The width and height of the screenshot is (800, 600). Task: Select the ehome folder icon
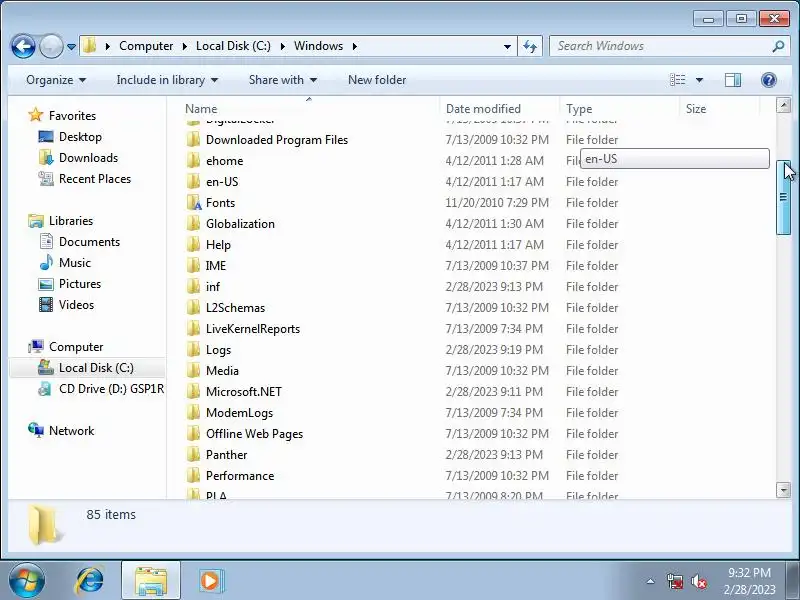click(x=193, y=161)
